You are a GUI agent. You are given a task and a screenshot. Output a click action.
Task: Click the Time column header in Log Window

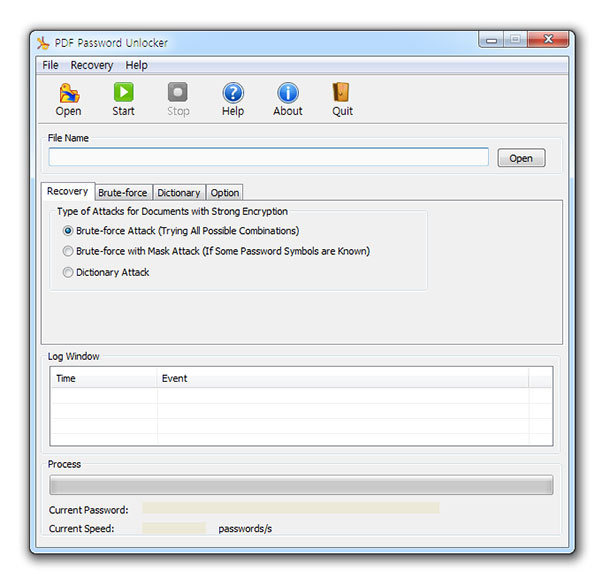(104, 378)
